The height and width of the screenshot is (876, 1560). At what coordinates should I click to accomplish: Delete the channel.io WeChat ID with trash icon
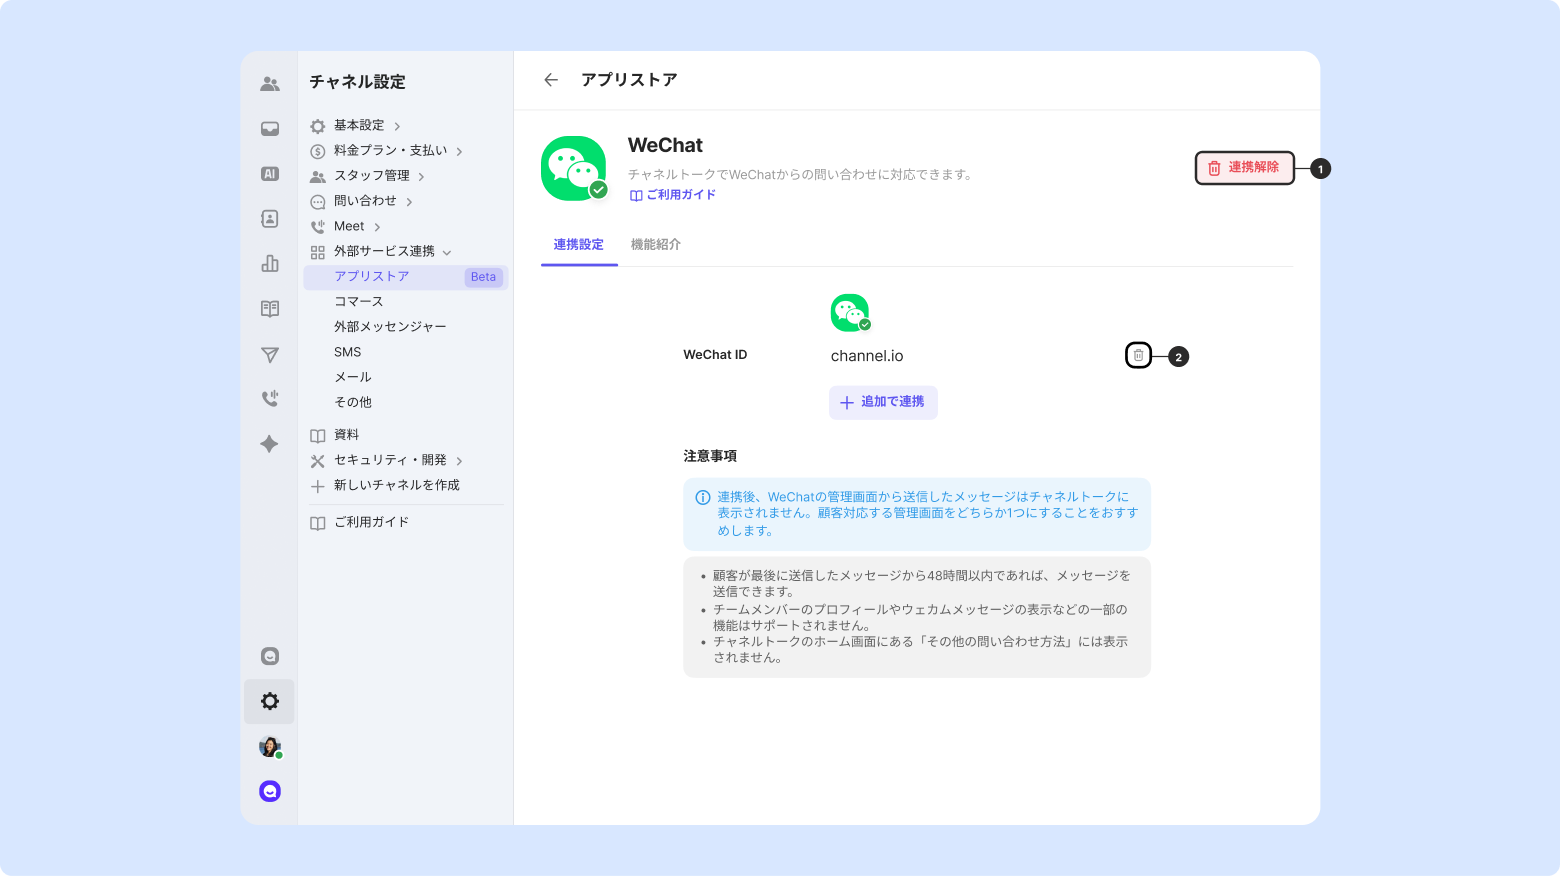pyautogui.click(x=1138, y=355)
